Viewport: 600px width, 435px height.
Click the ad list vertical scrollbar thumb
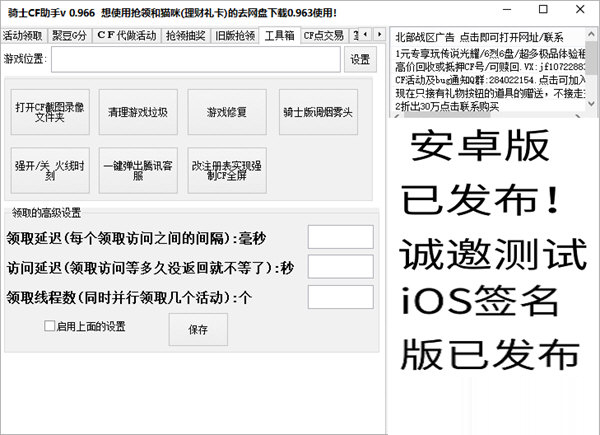pyautogui.click(x=592, y=57)
